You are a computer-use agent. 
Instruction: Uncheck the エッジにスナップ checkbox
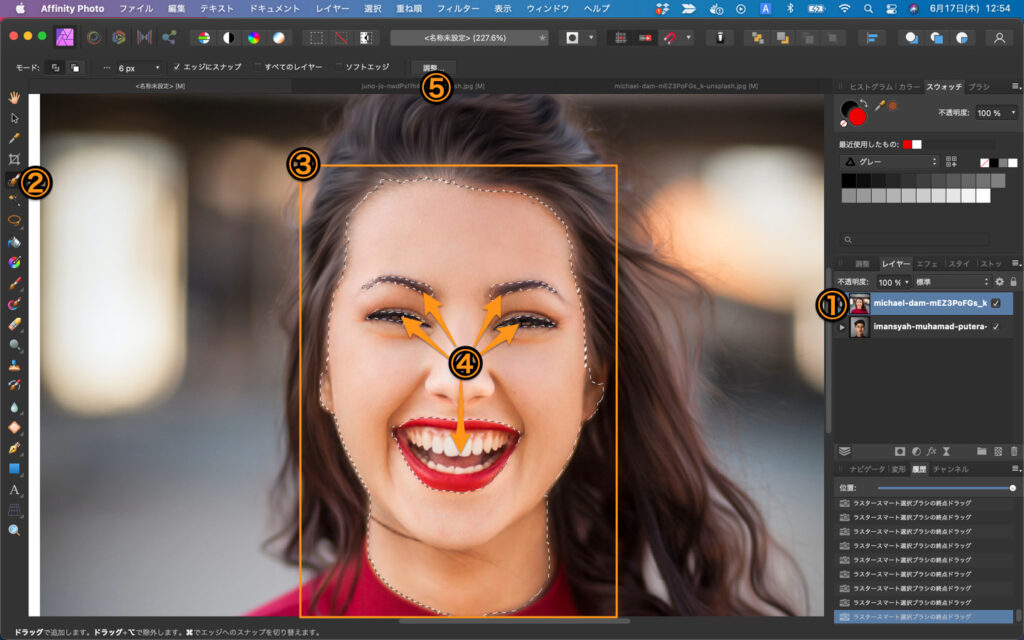[x=177, y=67]
